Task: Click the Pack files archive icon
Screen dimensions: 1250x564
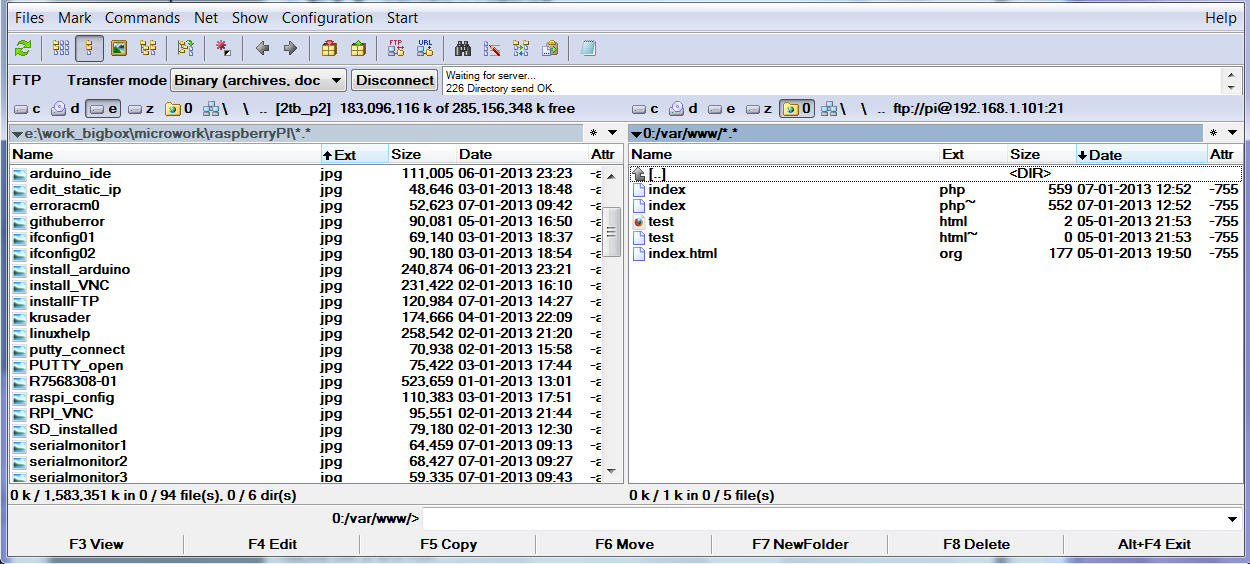Action: coord(329,48)
